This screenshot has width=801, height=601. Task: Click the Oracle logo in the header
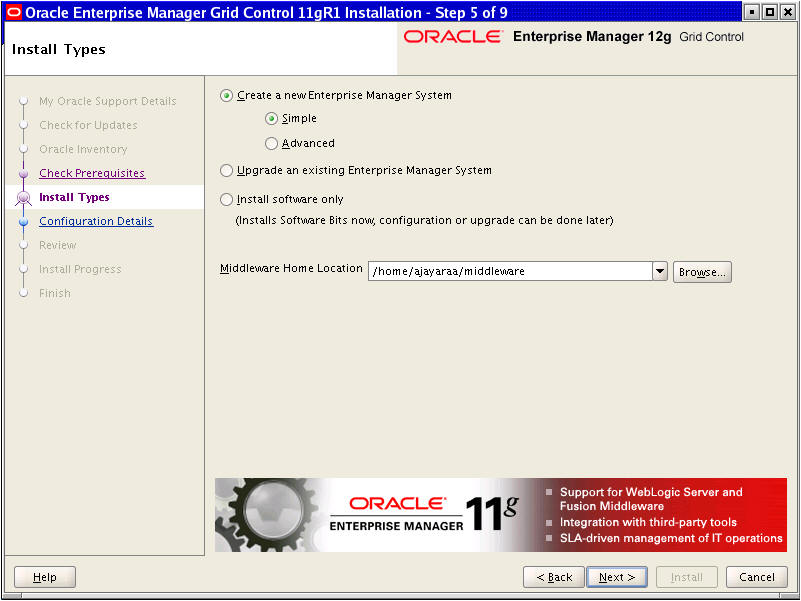coord(453,37)
